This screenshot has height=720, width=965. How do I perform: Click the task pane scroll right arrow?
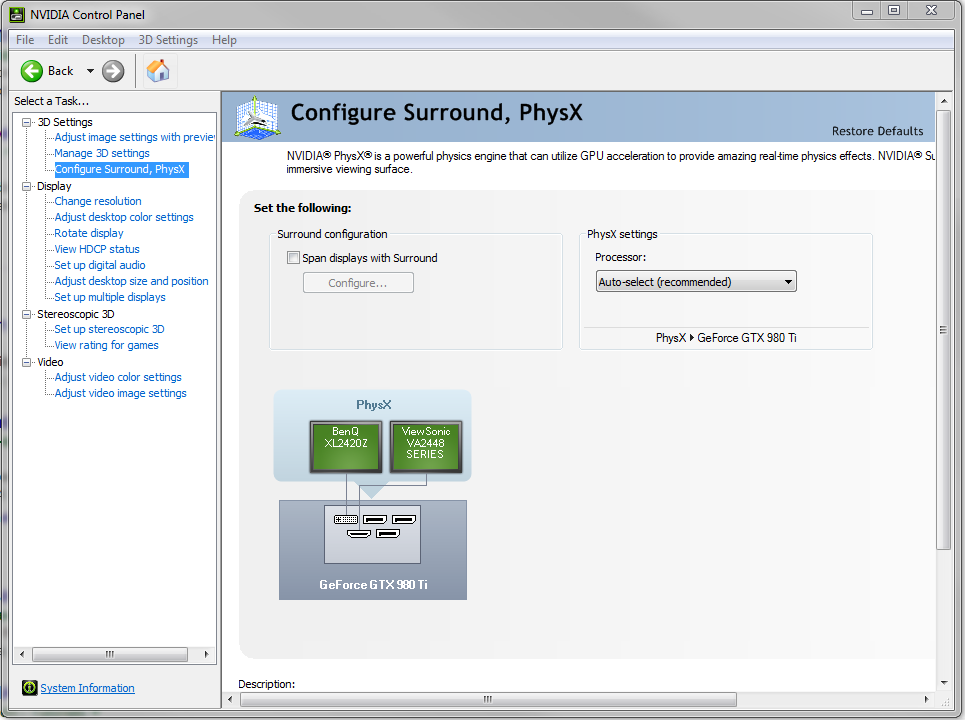tap(206, 654)
